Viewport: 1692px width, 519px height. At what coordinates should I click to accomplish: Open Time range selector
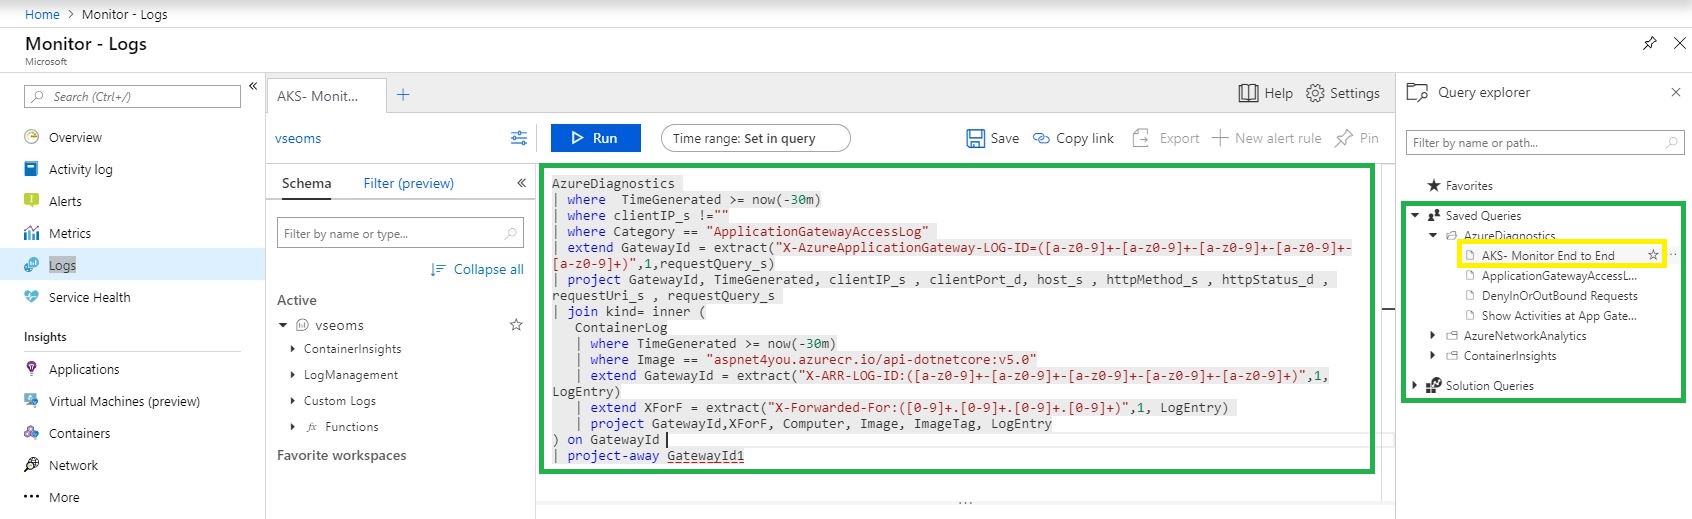755,138
